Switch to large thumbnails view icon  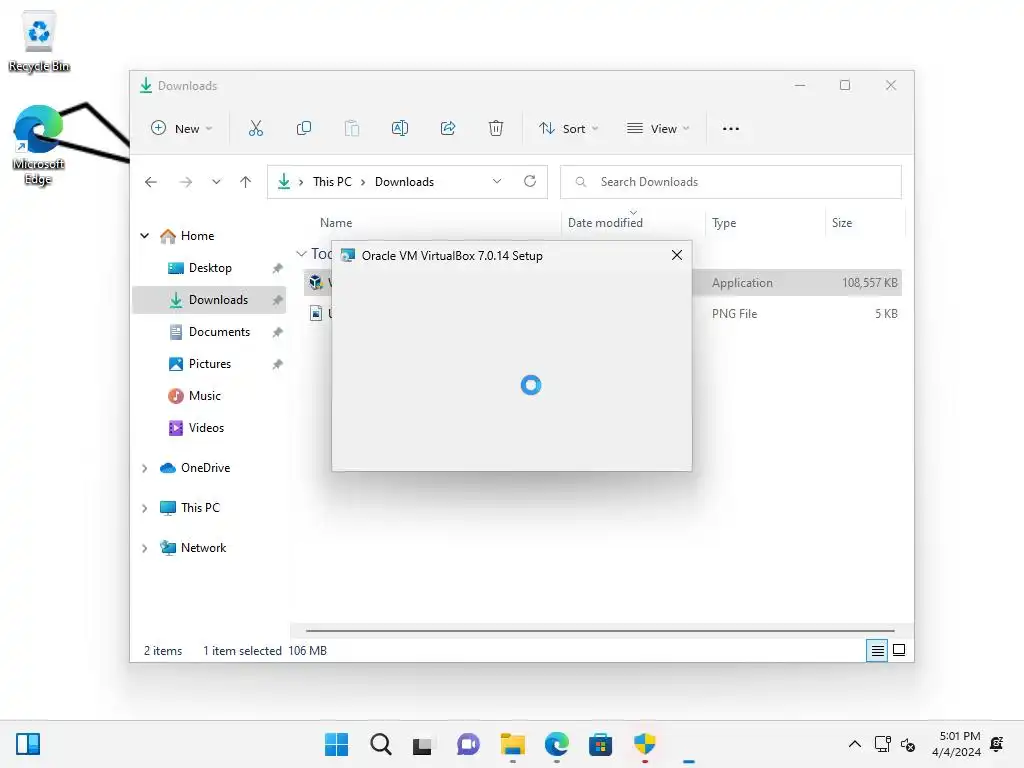click(x=899, y=650)
